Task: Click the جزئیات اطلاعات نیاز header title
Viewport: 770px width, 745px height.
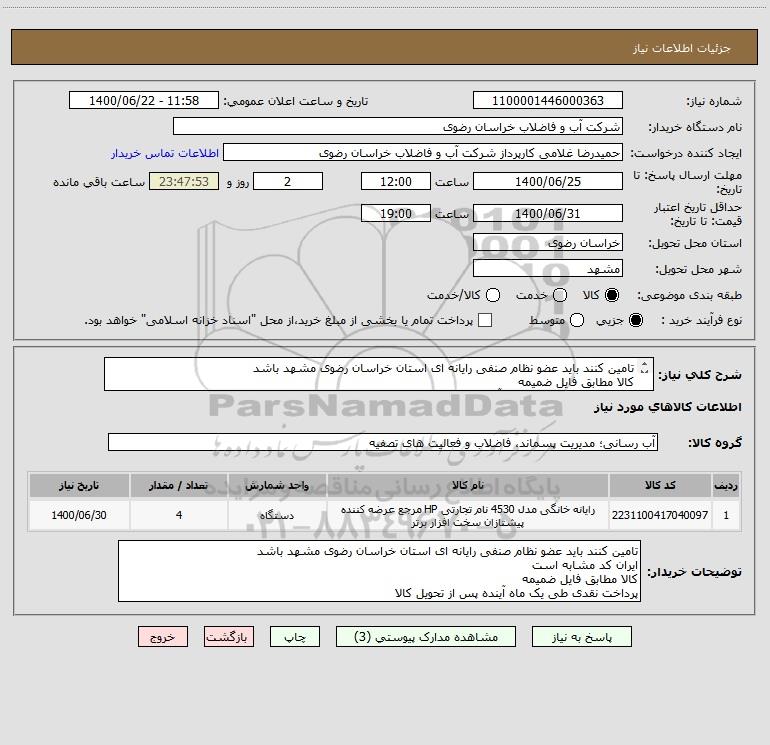Action: (681, 48)
